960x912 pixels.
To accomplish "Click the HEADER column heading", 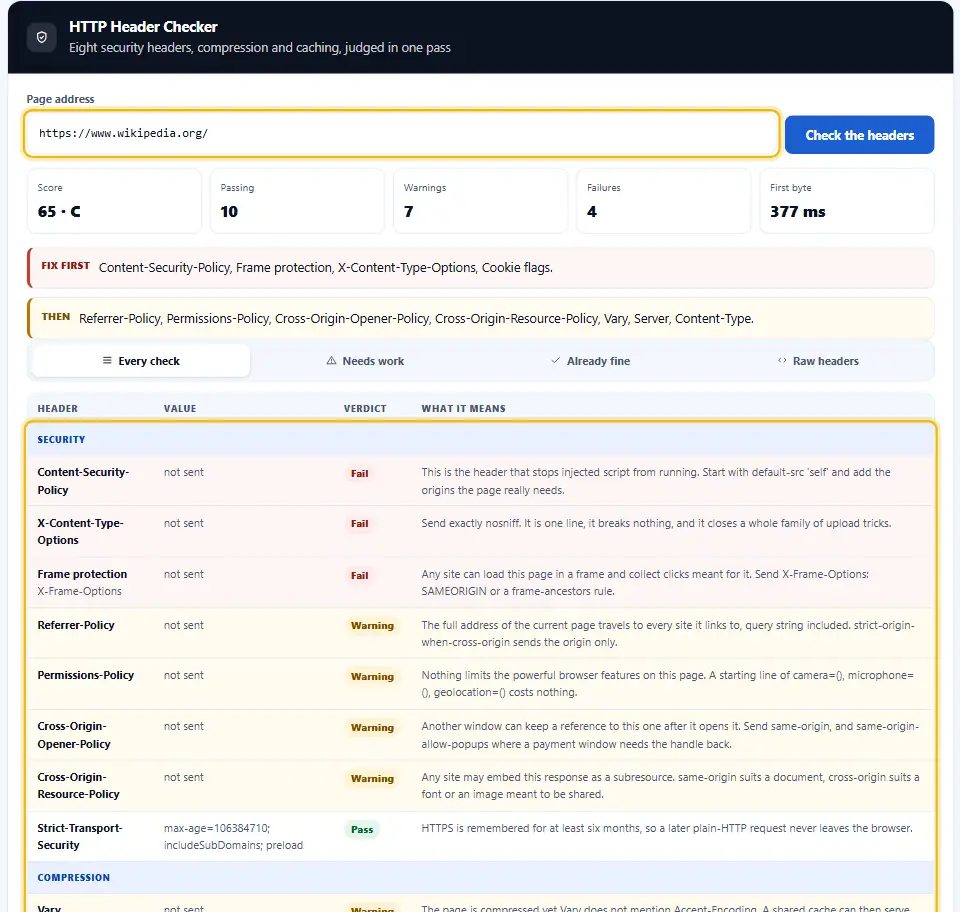I will coord(58,408).
